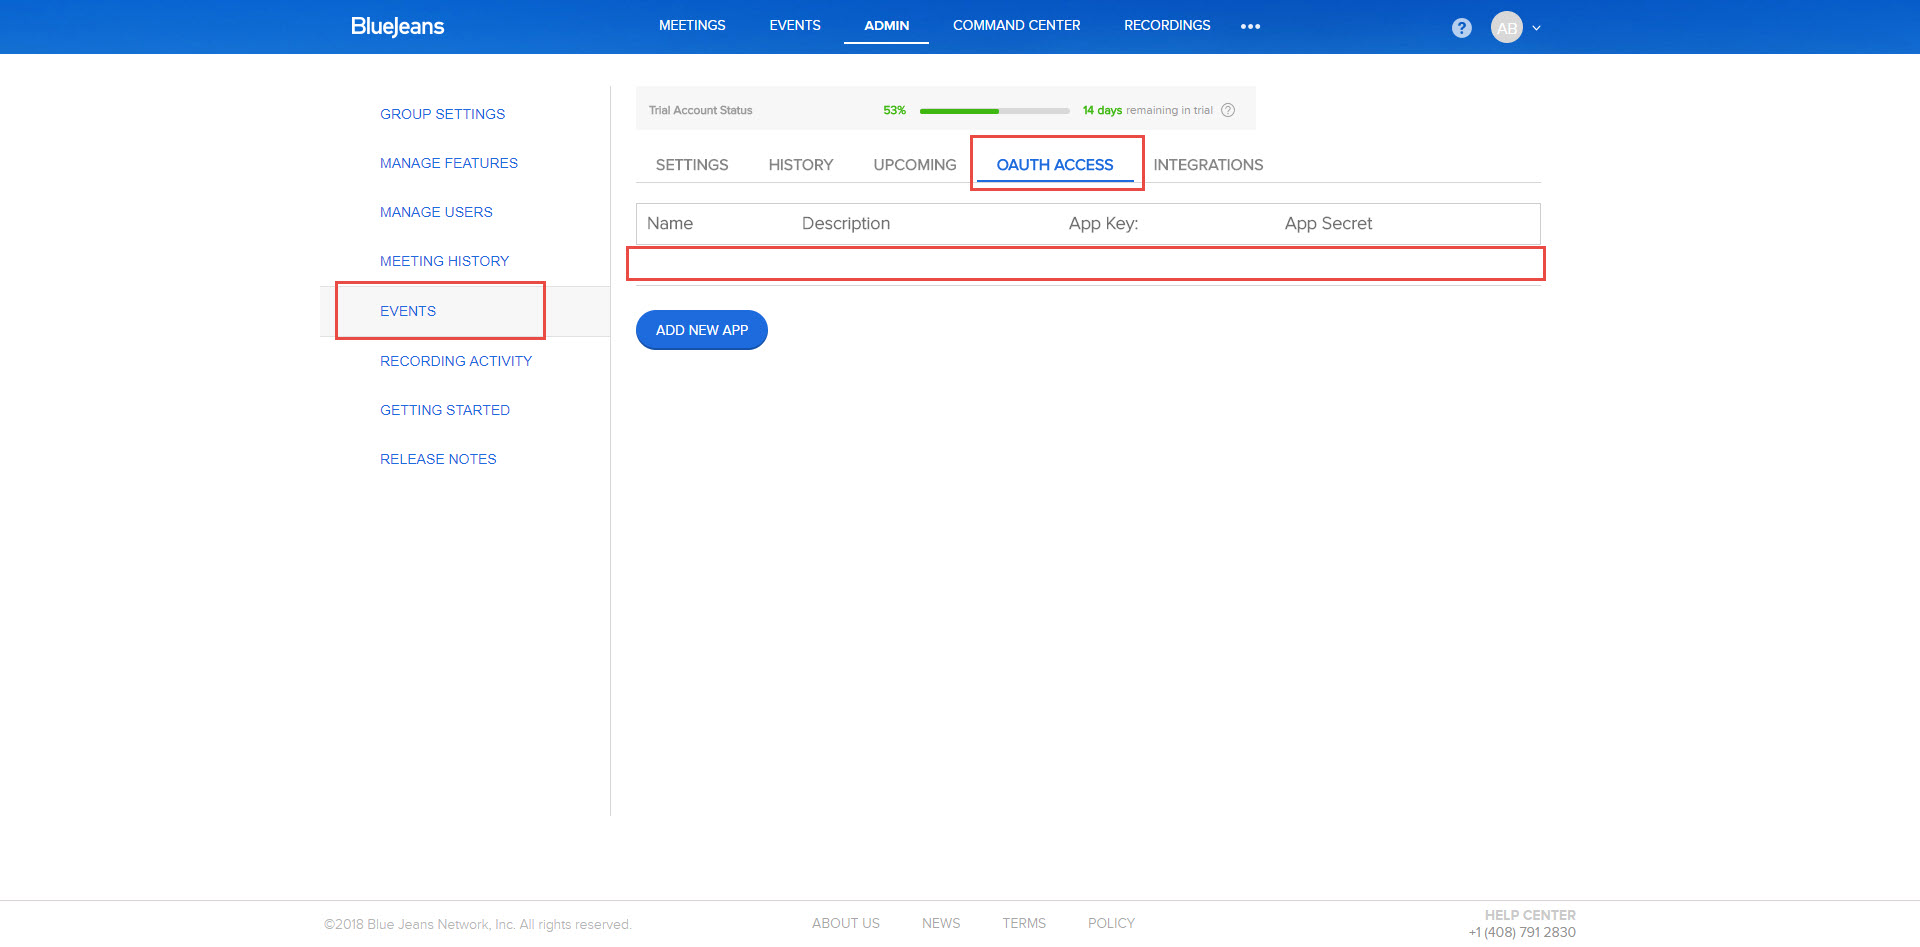Viewport: 1920px width, 947px height.
Task: Open Command Center
Action: pyautogui.click(x=1016, y=25)
